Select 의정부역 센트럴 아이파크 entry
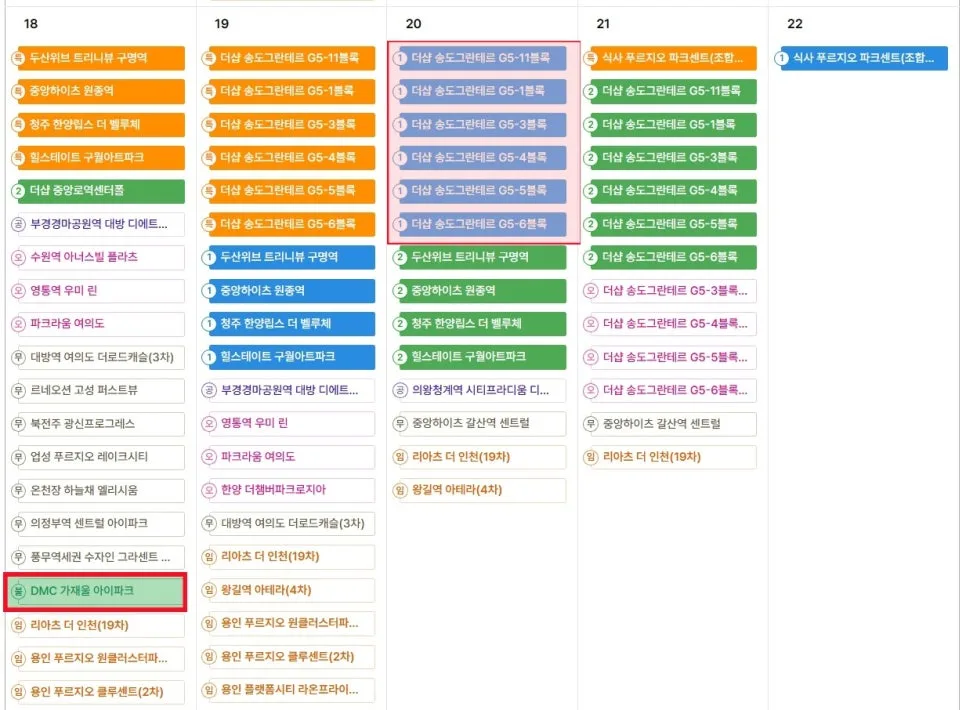 98,523
